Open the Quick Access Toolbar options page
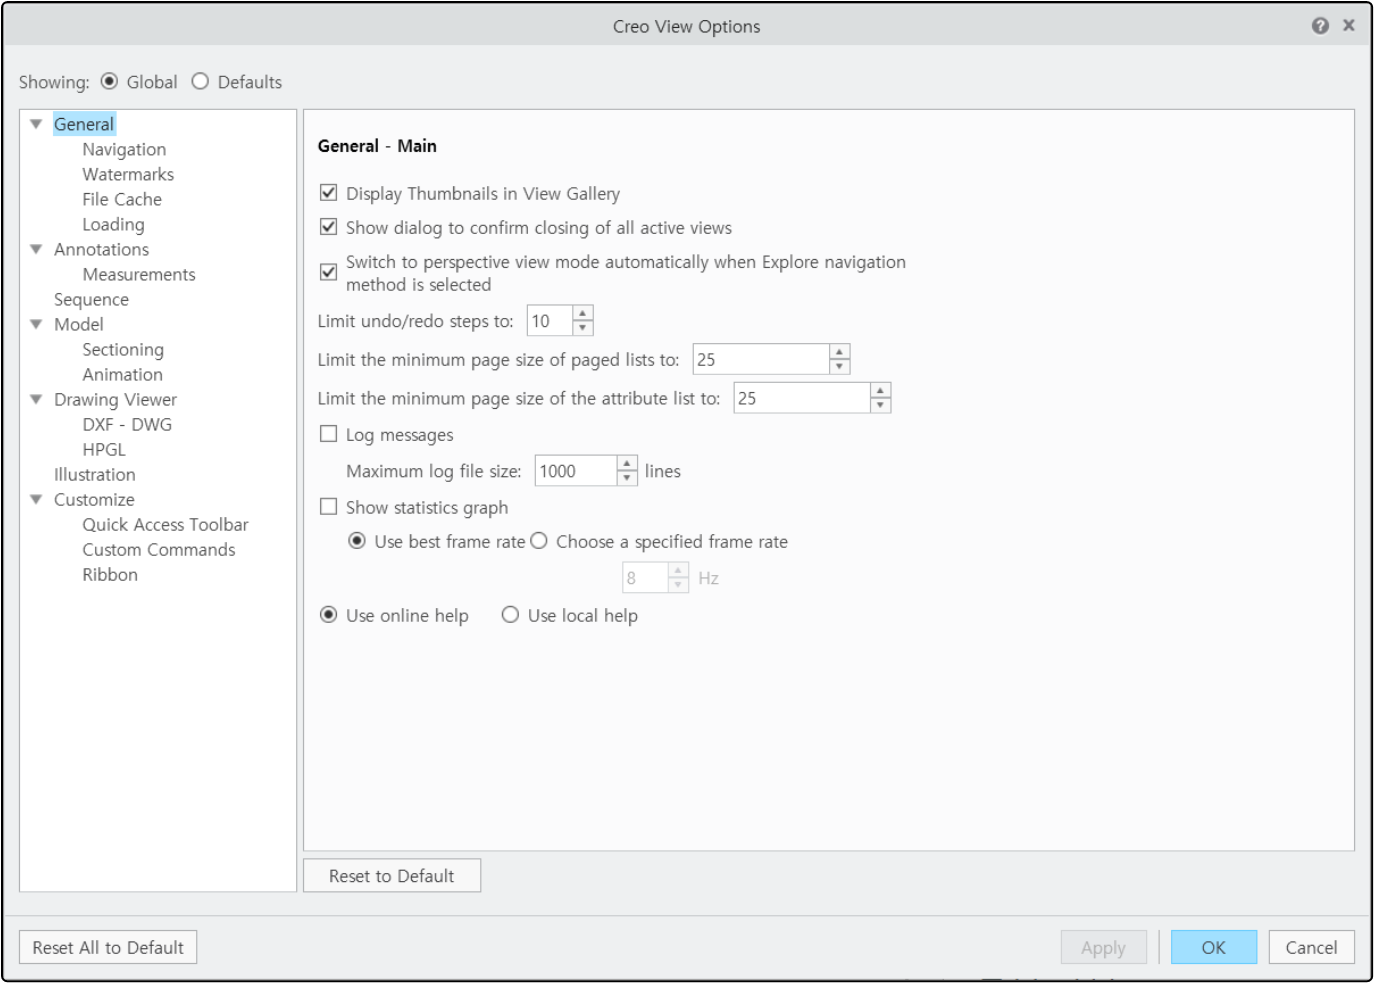This screenshot has width=1374, height=983. point(165,524)
